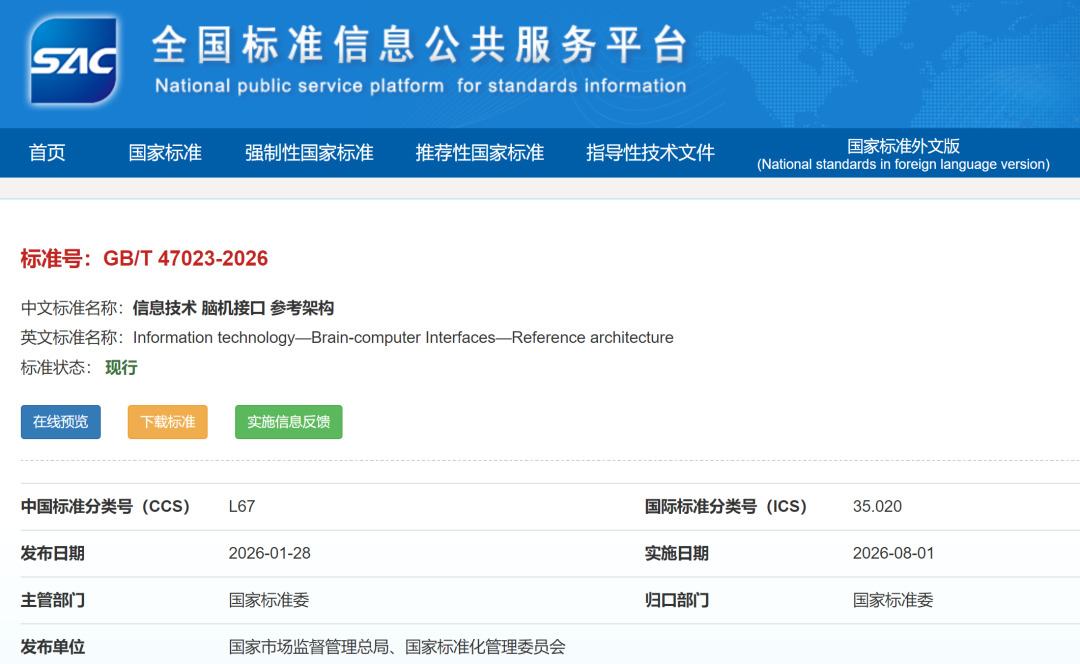Click the 现行 status text
Screen dimensions: 1080x664
[121, 368]
